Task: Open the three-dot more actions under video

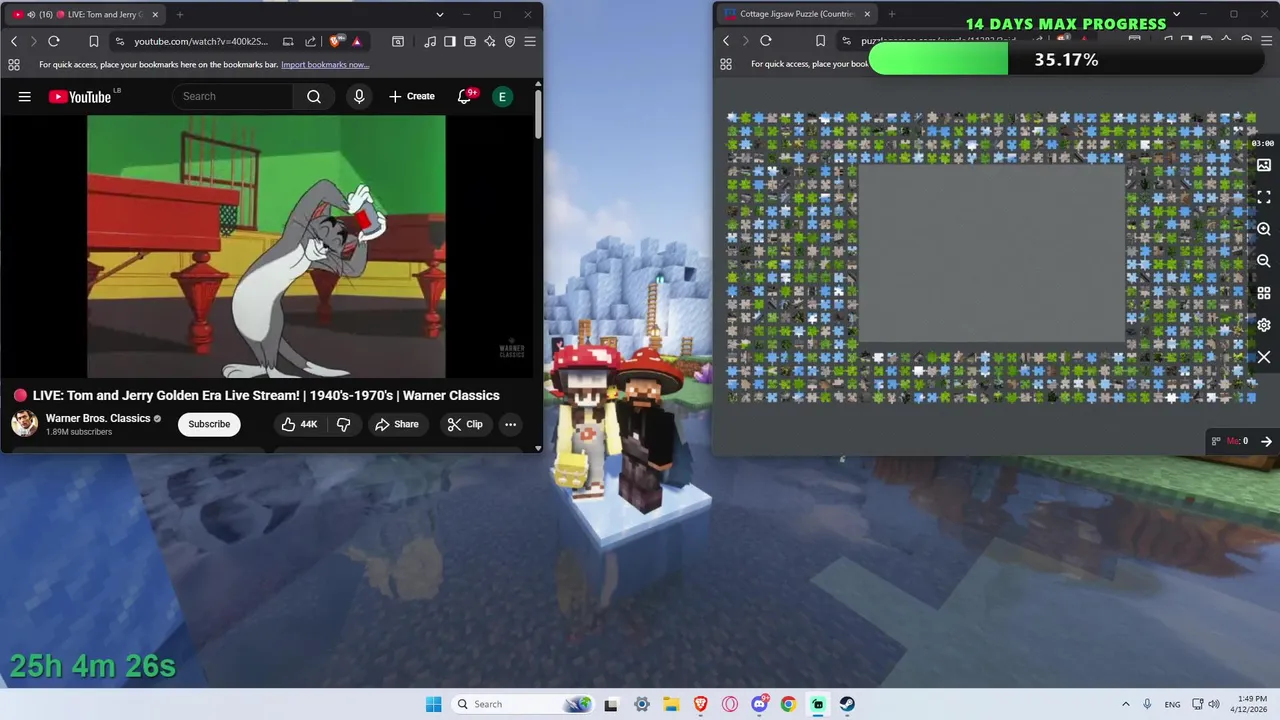Action: pyautogui.click(x=510, y=424)
